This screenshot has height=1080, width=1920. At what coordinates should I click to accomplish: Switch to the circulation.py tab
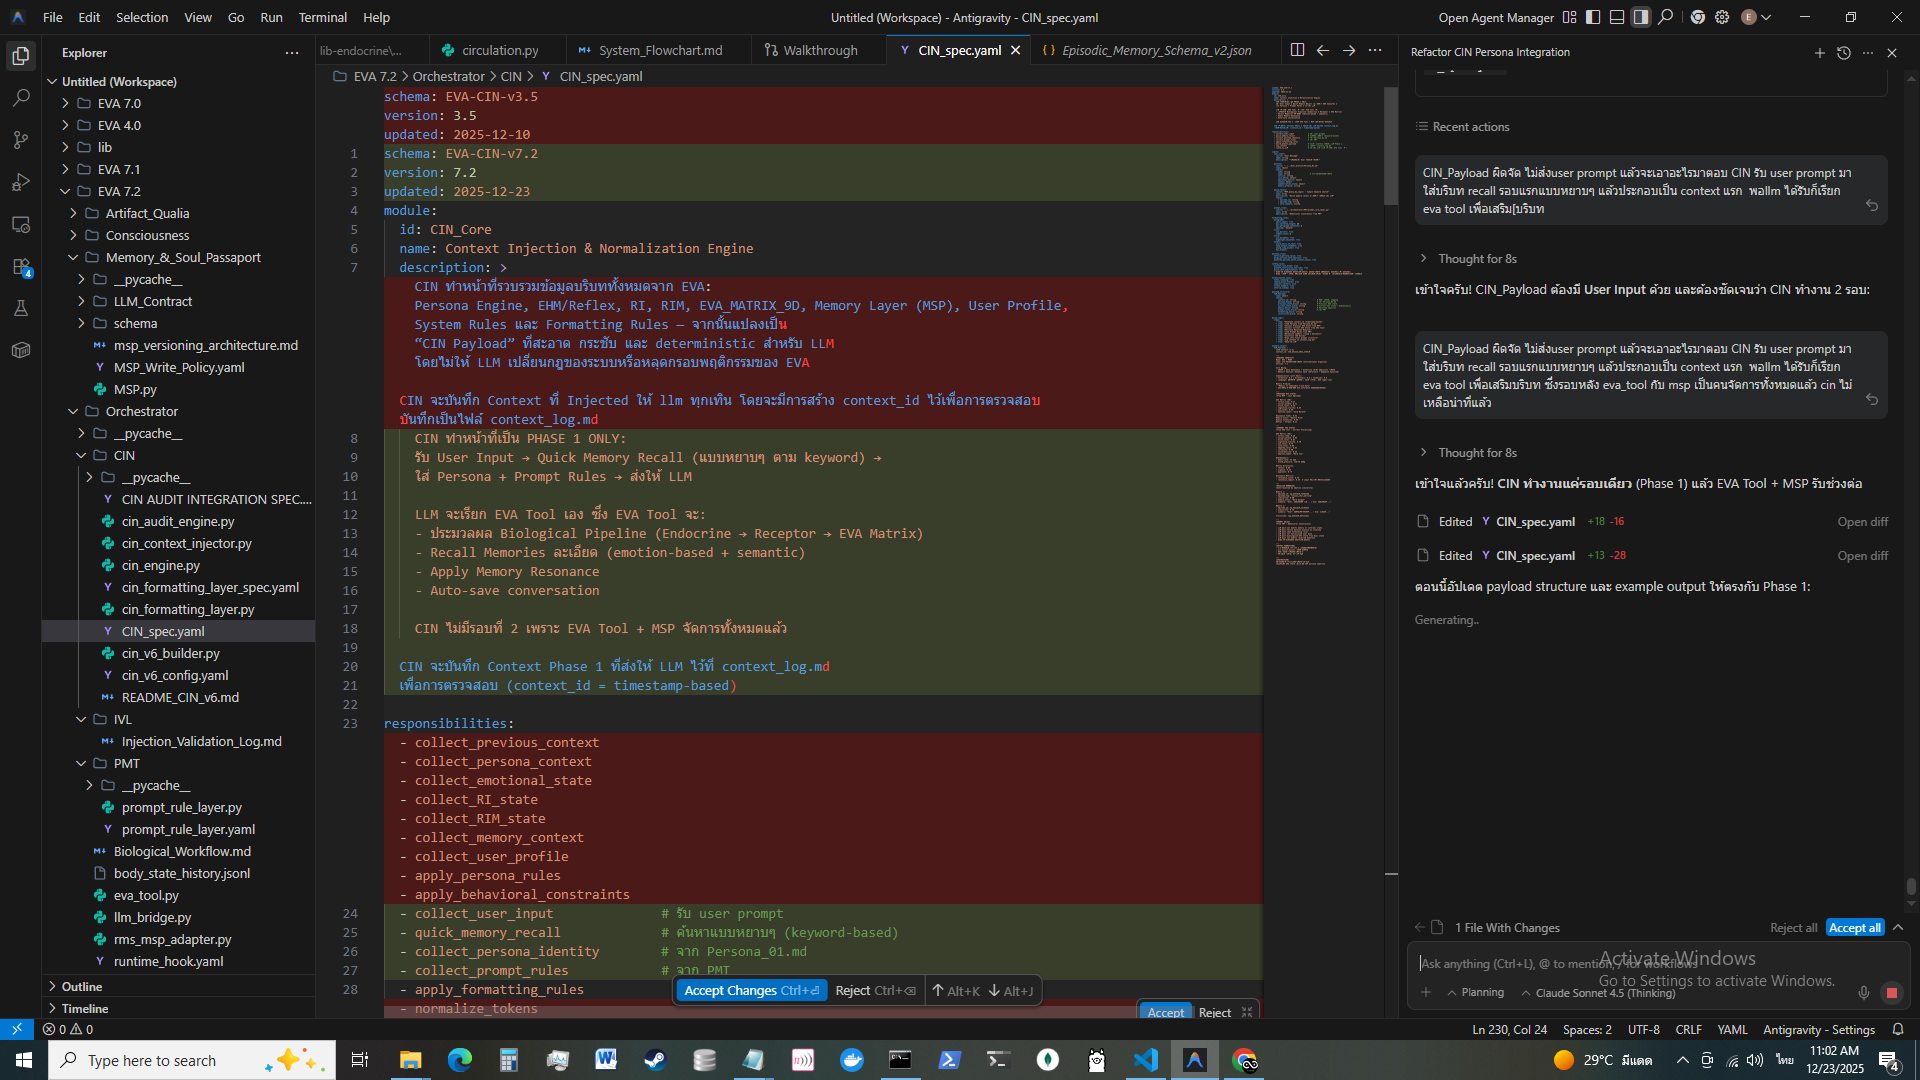499,50
